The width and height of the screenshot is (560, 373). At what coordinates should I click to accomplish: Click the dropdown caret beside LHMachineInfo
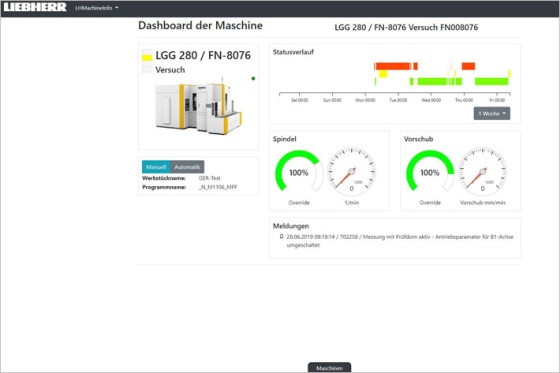click(x=116, y=8)
